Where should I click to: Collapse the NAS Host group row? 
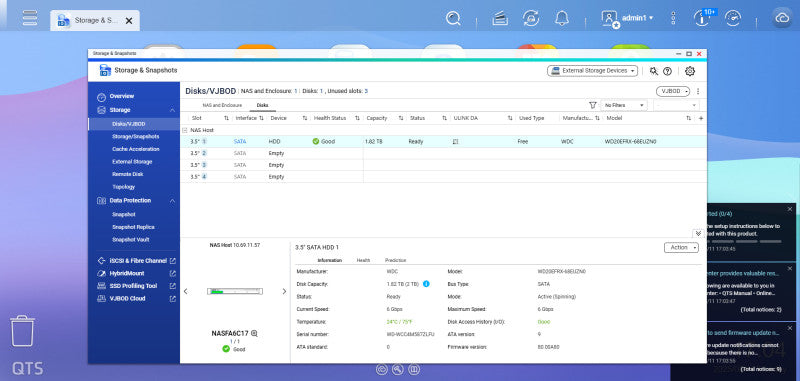[185, 131]
